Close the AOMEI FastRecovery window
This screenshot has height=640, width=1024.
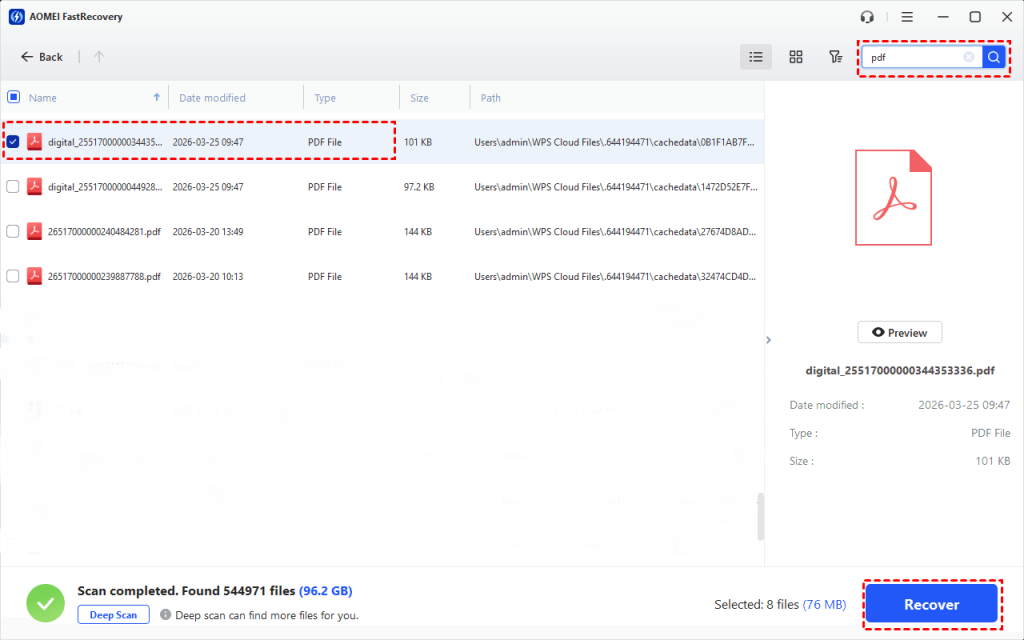point(1007,17)
